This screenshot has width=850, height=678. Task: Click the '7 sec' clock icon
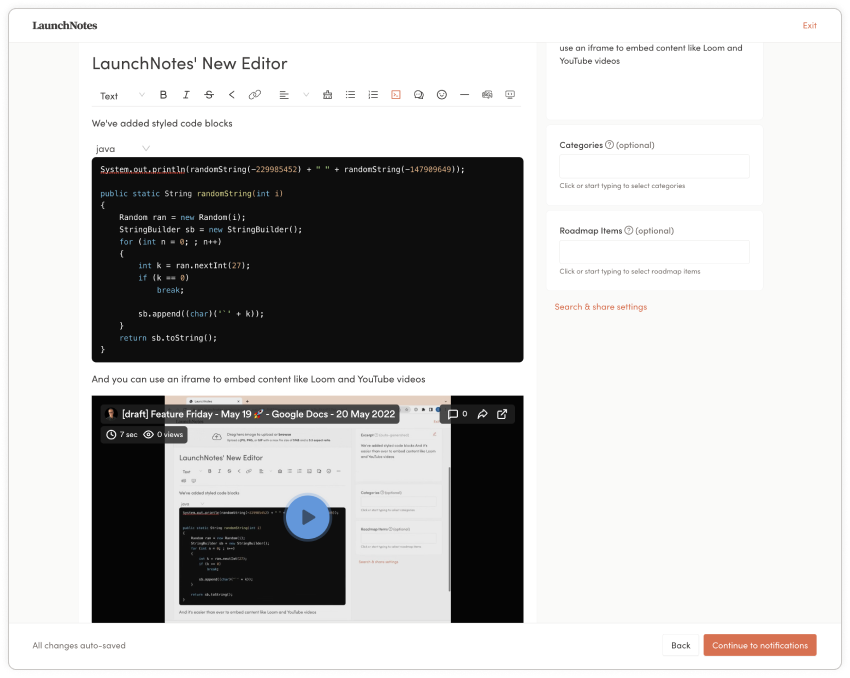[x=111, y=435]
